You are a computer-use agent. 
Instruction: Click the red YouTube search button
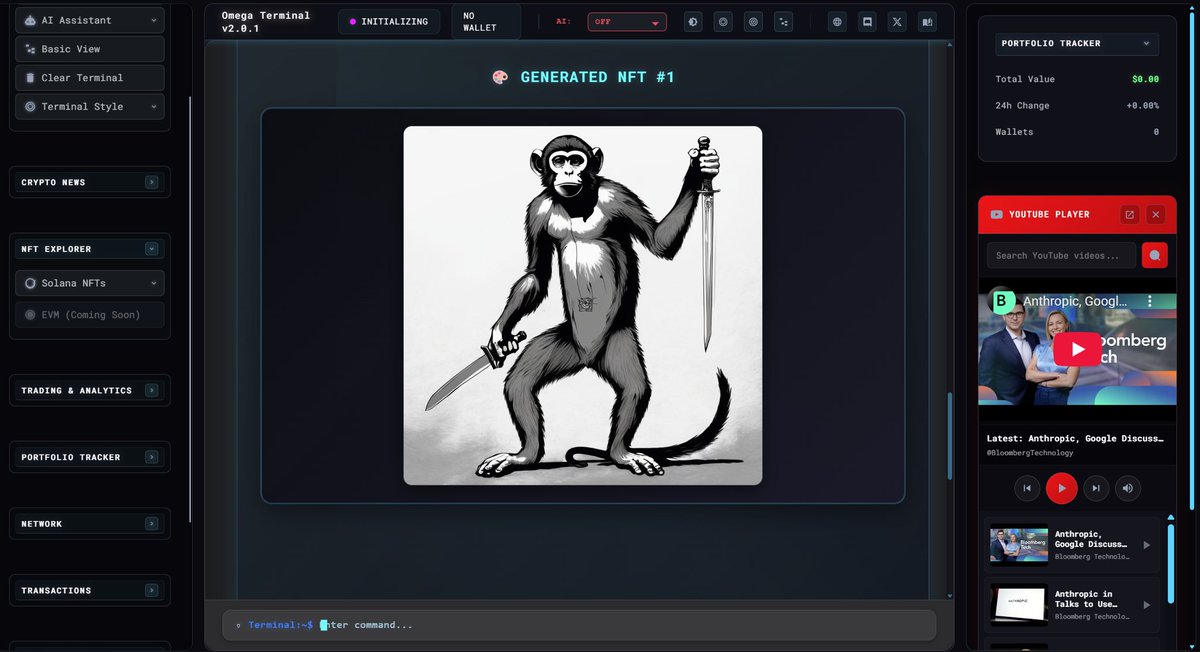coord(1154,255)
